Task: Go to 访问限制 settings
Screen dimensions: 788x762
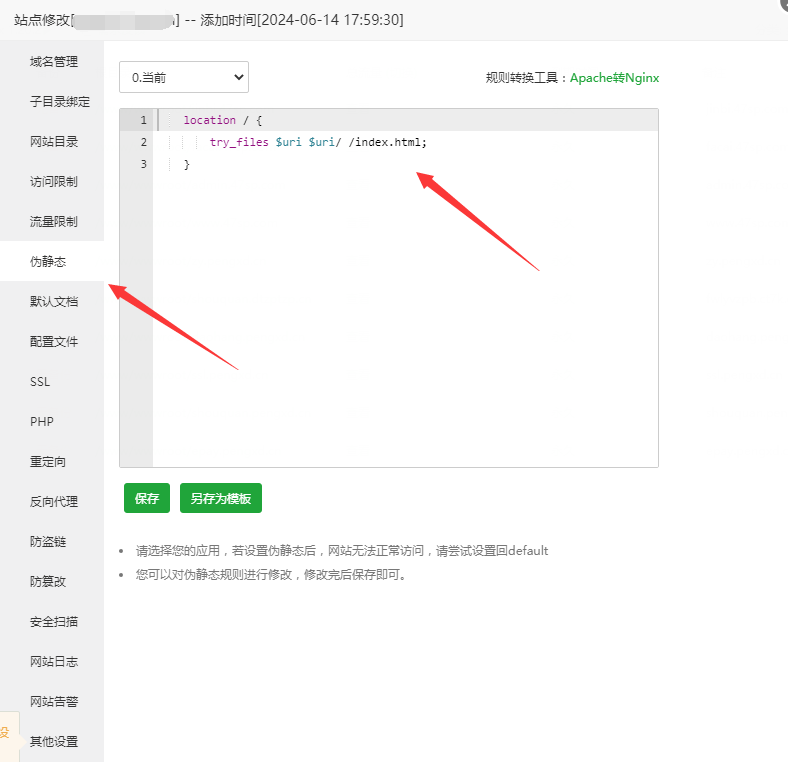Action: pos(53,182)
